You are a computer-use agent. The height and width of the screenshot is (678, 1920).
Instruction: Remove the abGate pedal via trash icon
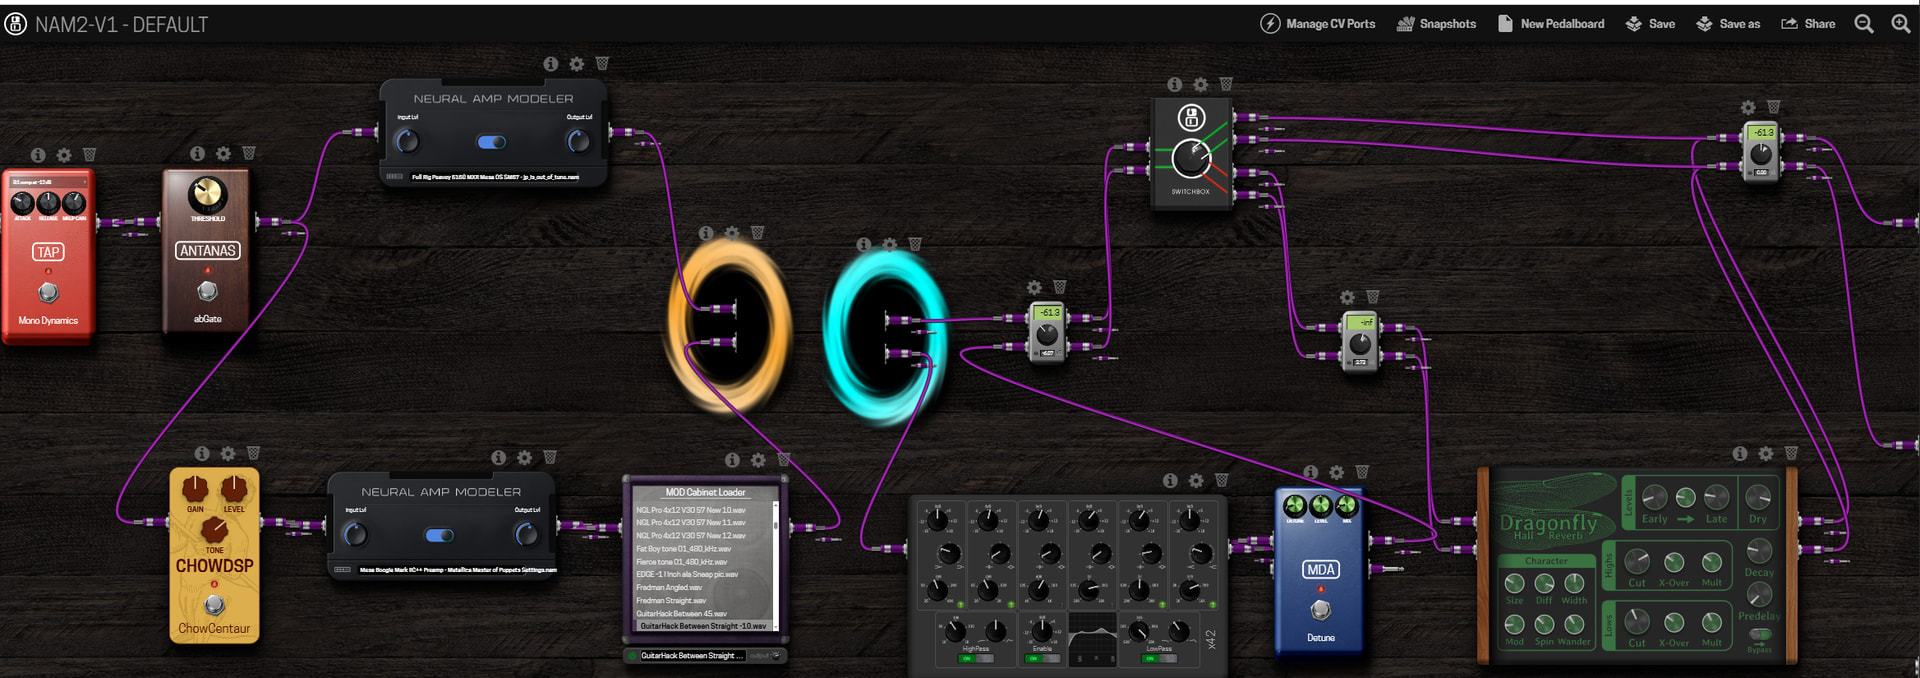[249, 152]
